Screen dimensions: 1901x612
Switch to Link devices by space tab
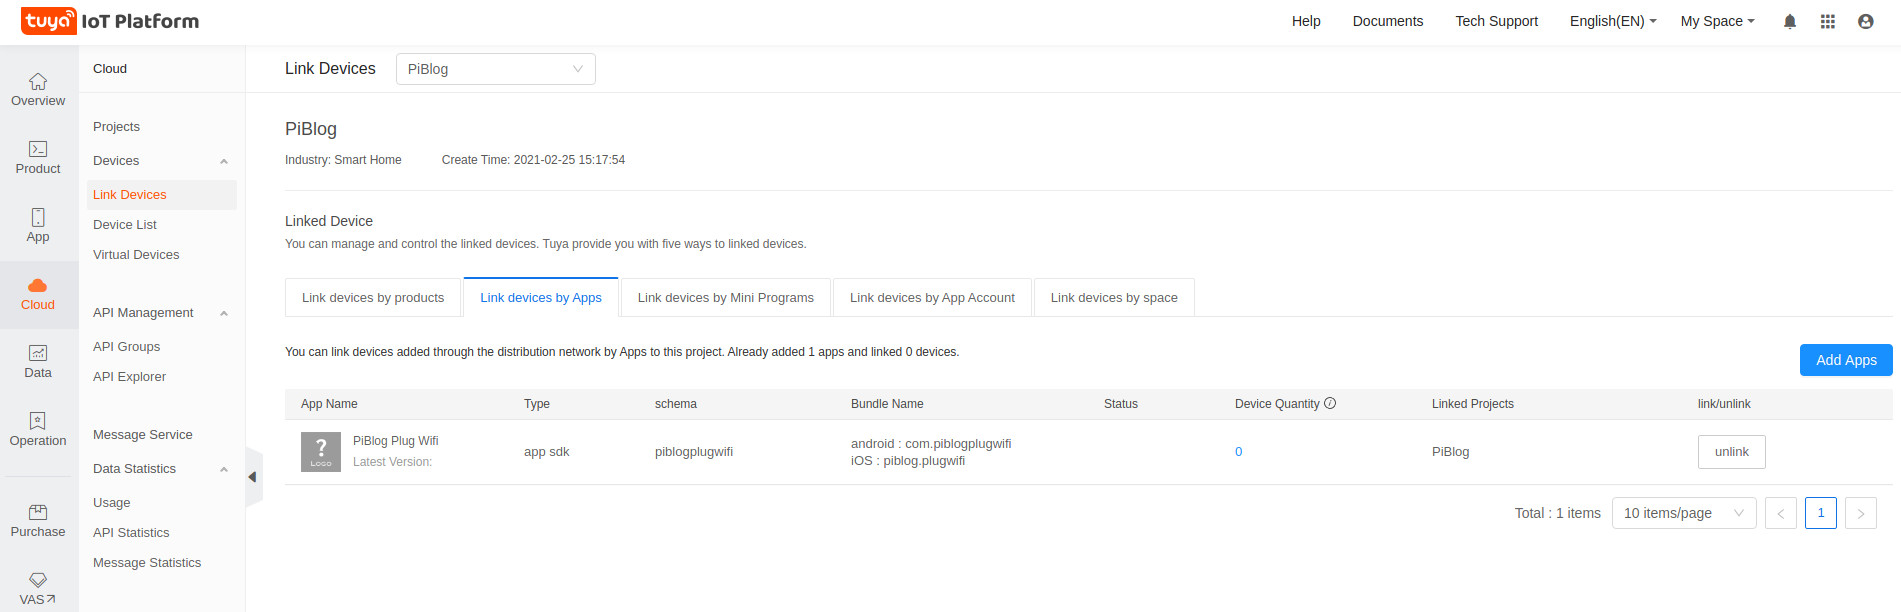(1114, 298)
